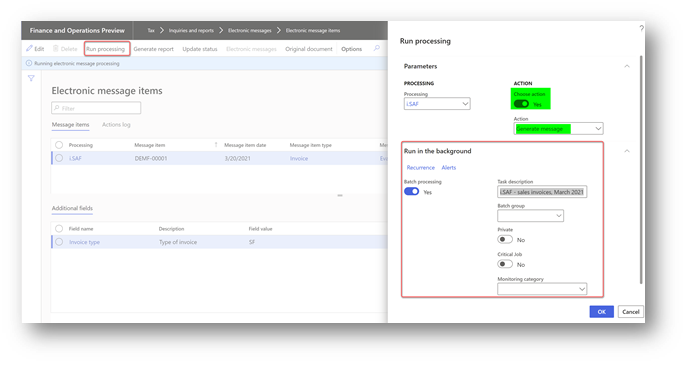Click the Task description field
This screenshot has width=687, height=365.
tap(542, 192)
